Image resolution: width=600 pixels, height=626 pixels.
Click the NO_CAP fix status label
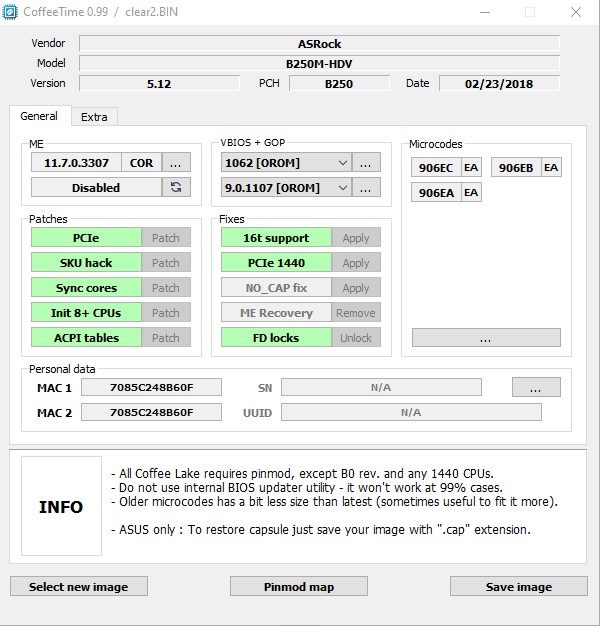[276, 287]
